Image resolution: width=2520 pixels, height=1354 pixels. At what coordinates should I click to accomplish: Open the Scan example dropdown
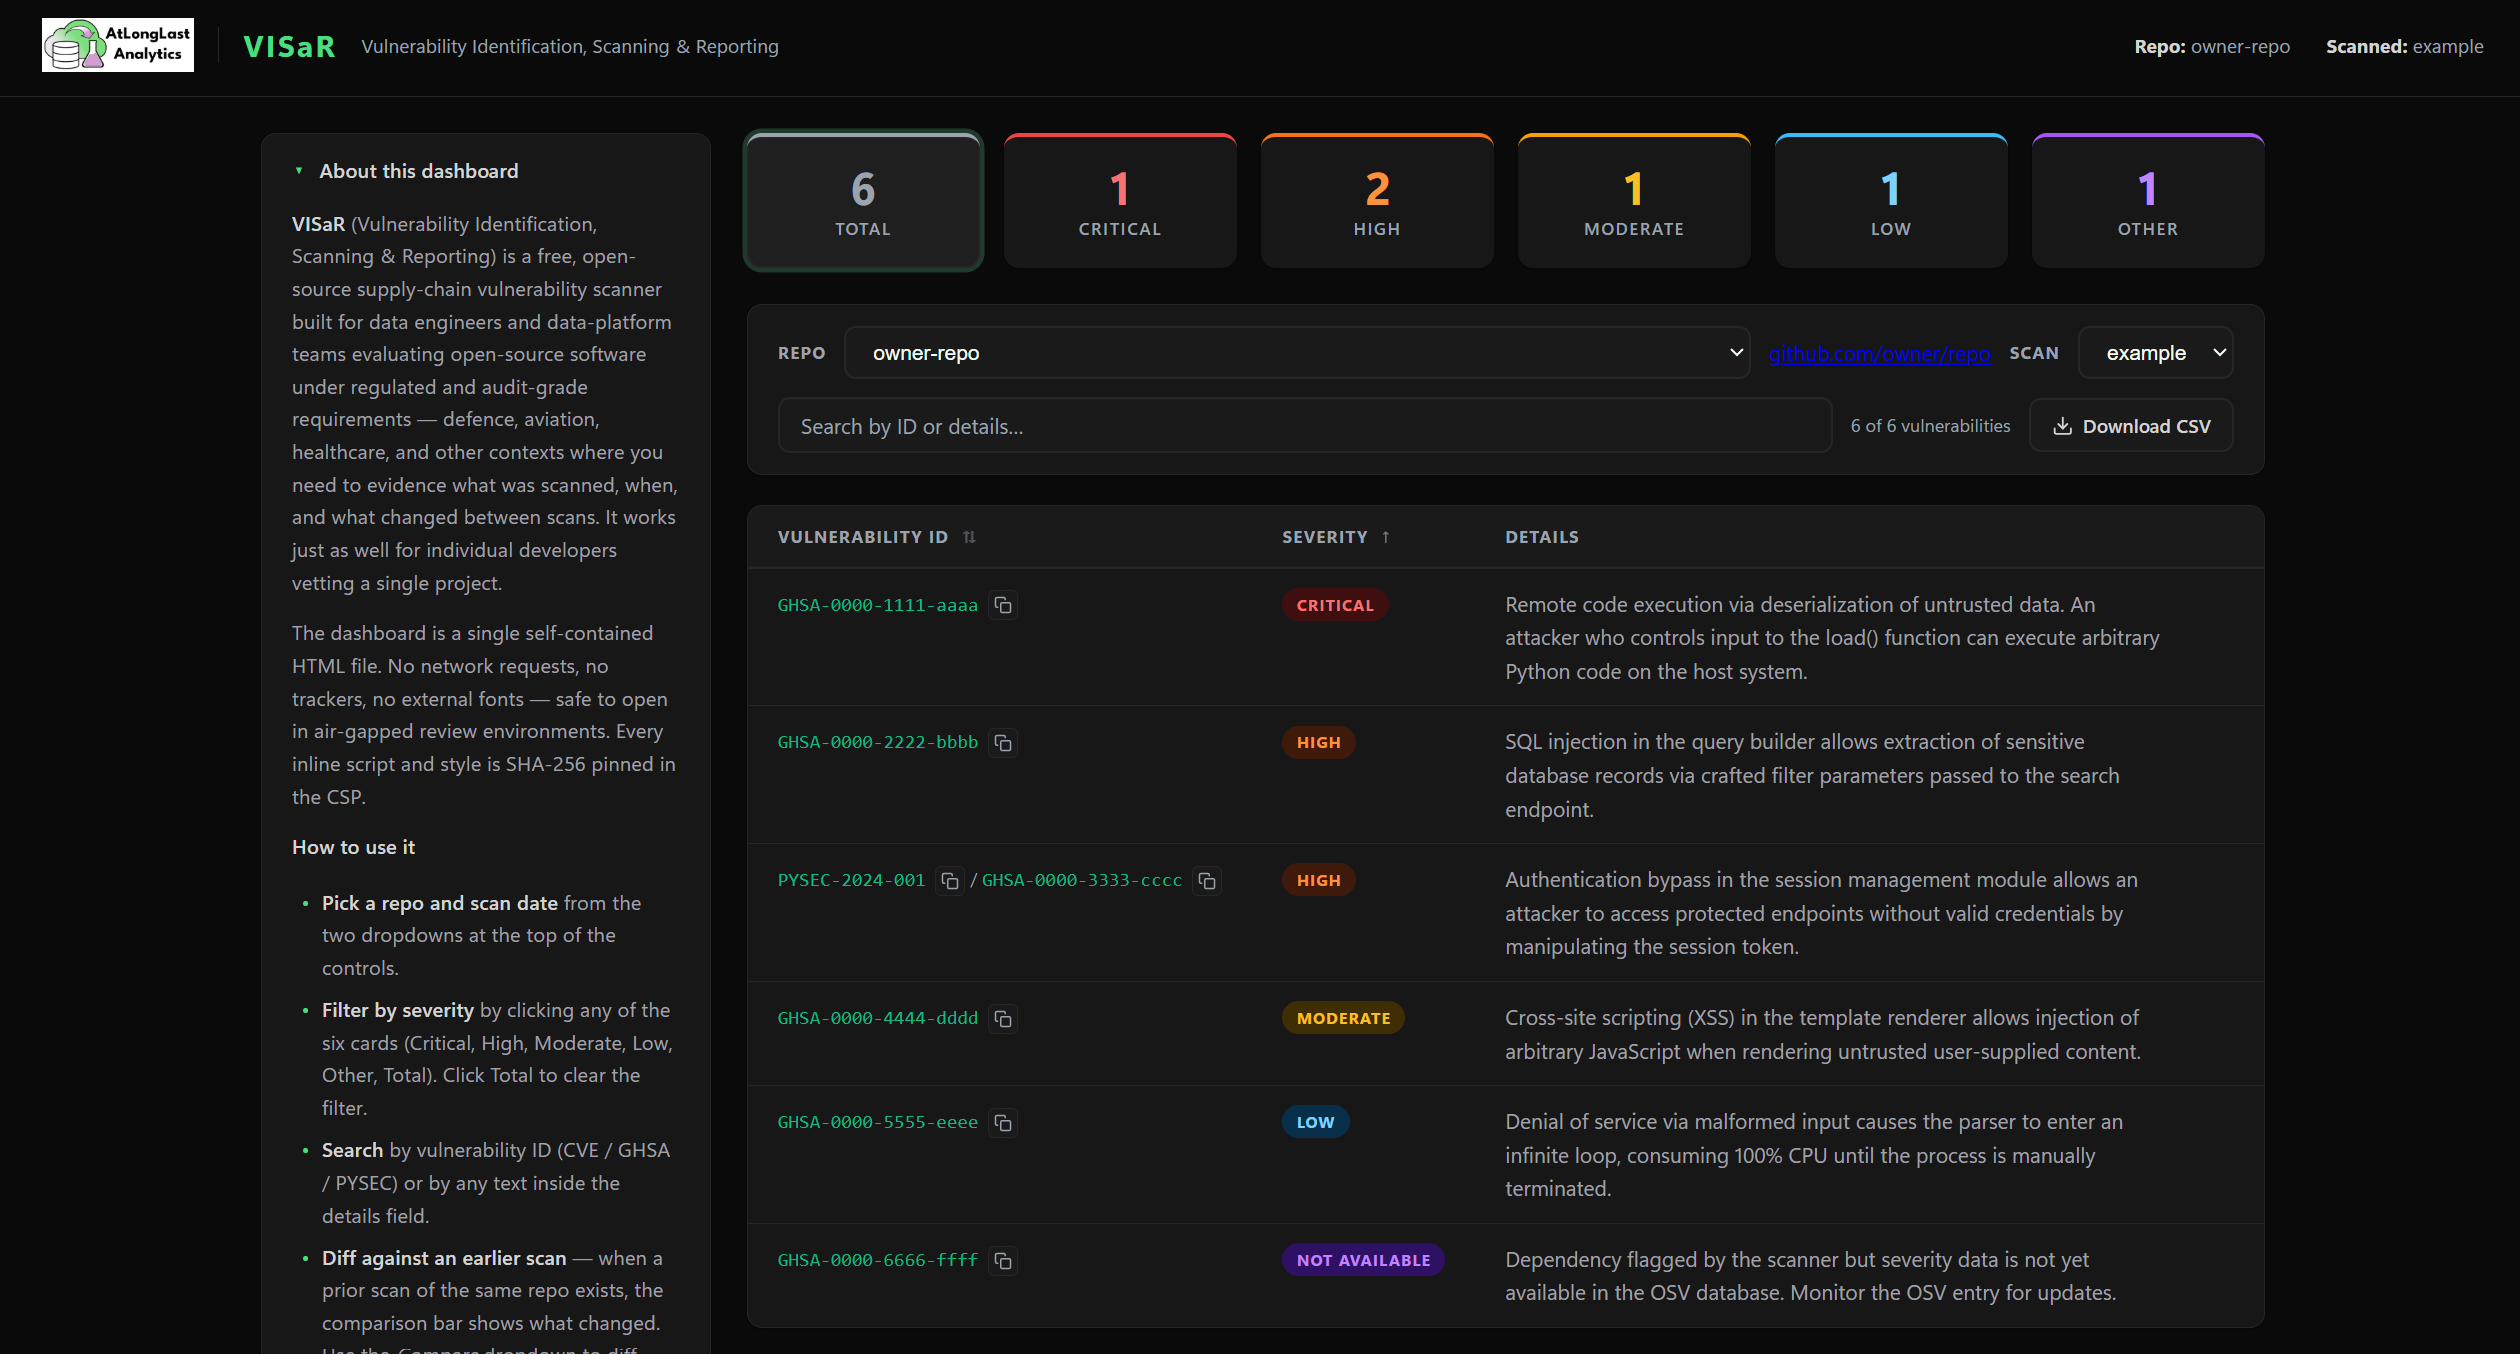coord(2155,353)
